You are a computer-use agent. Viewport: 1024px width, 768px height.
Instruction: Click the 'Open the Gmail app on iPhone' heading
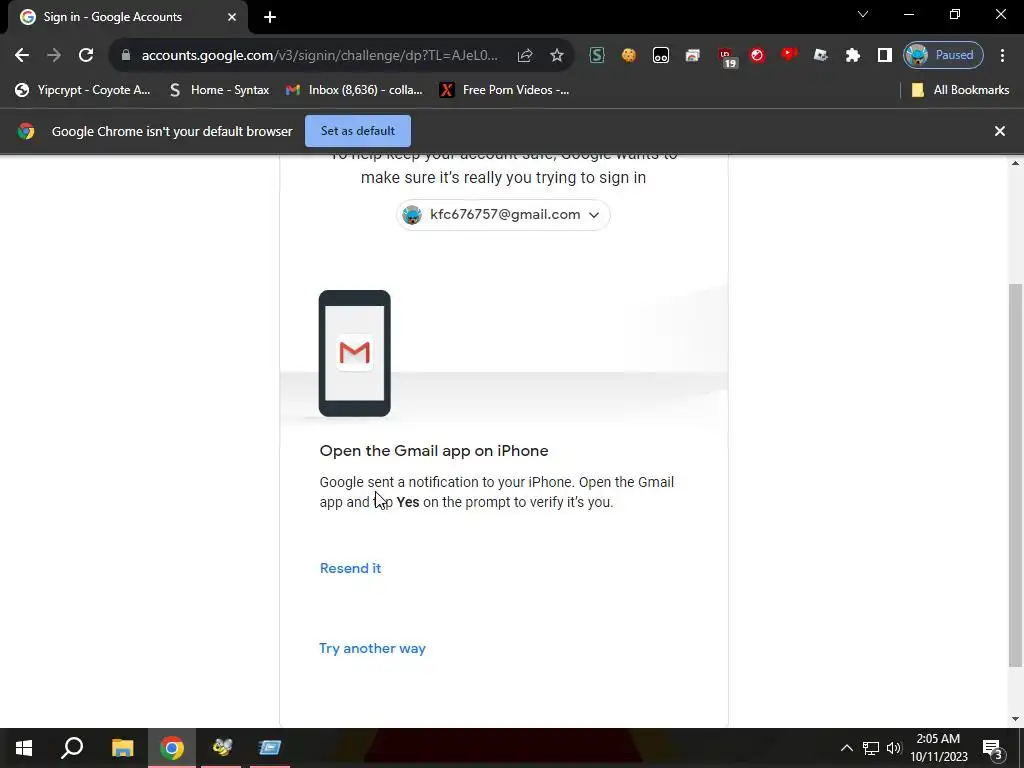(x=434, y=451)
